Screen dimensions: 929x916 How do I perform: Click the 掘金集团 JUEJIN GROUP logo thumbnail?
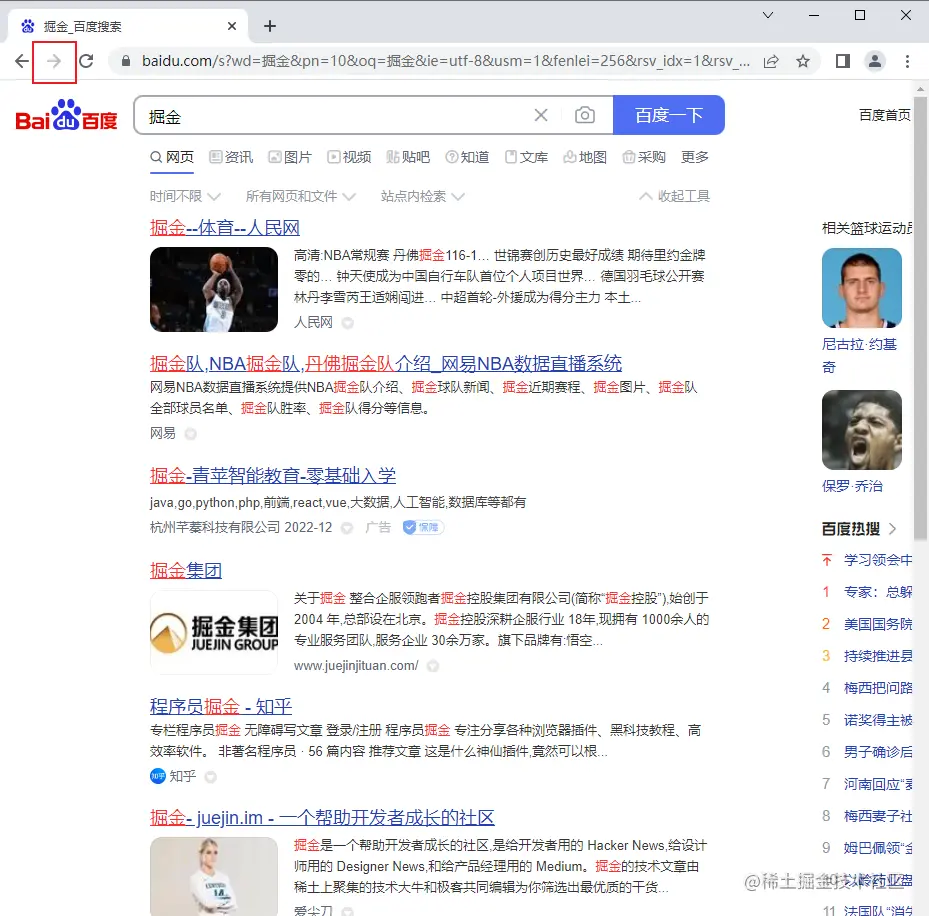pos(214,632)
